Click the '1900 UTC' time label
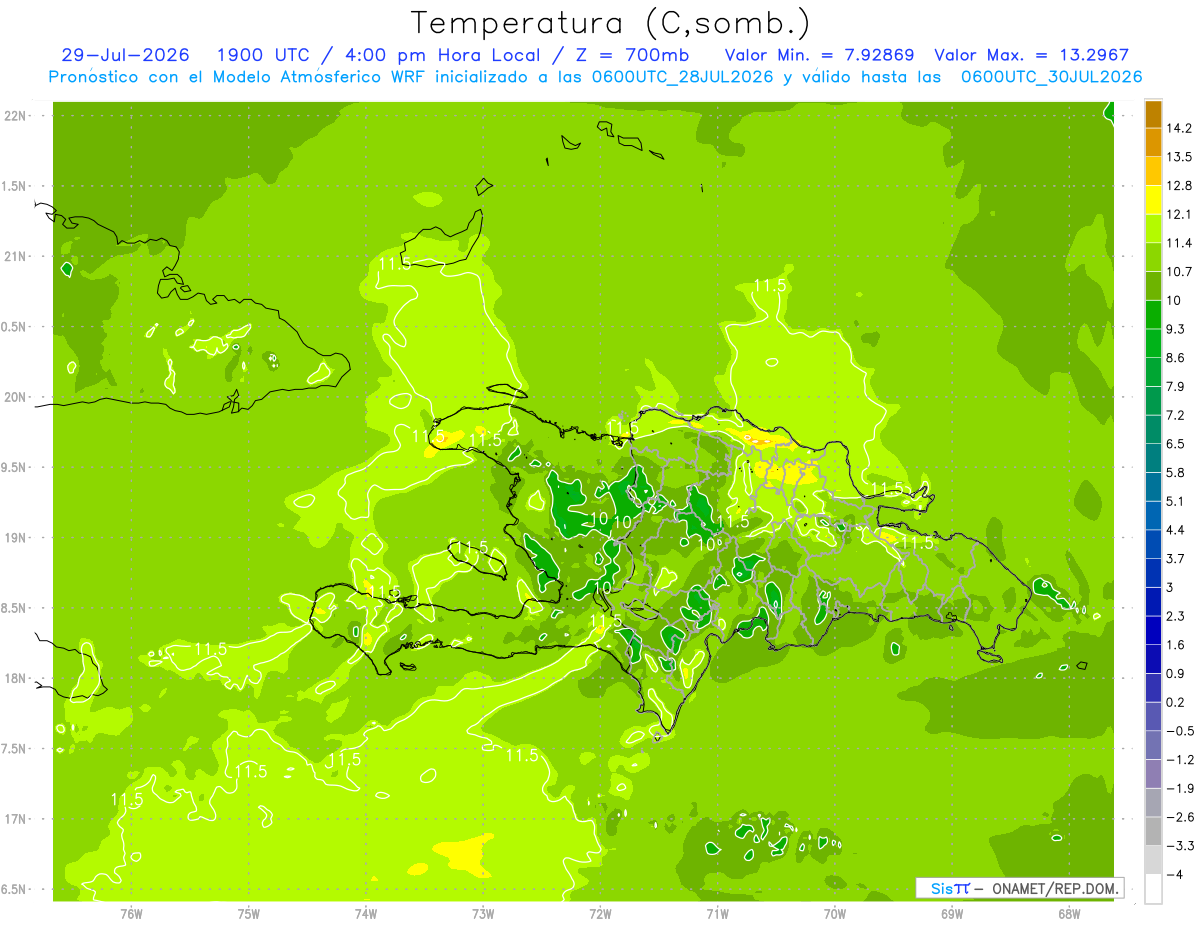The image size is (1200, 927). tap(263, 55)
